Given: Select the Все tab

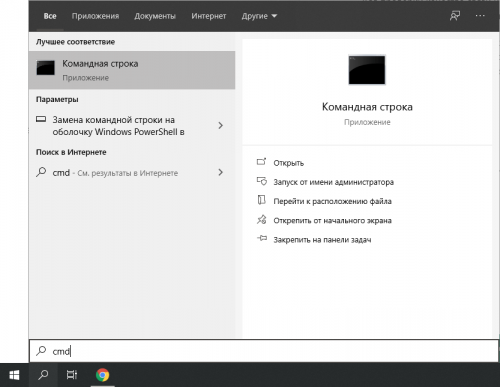Looking at the screenshot, I should point(50,16).
